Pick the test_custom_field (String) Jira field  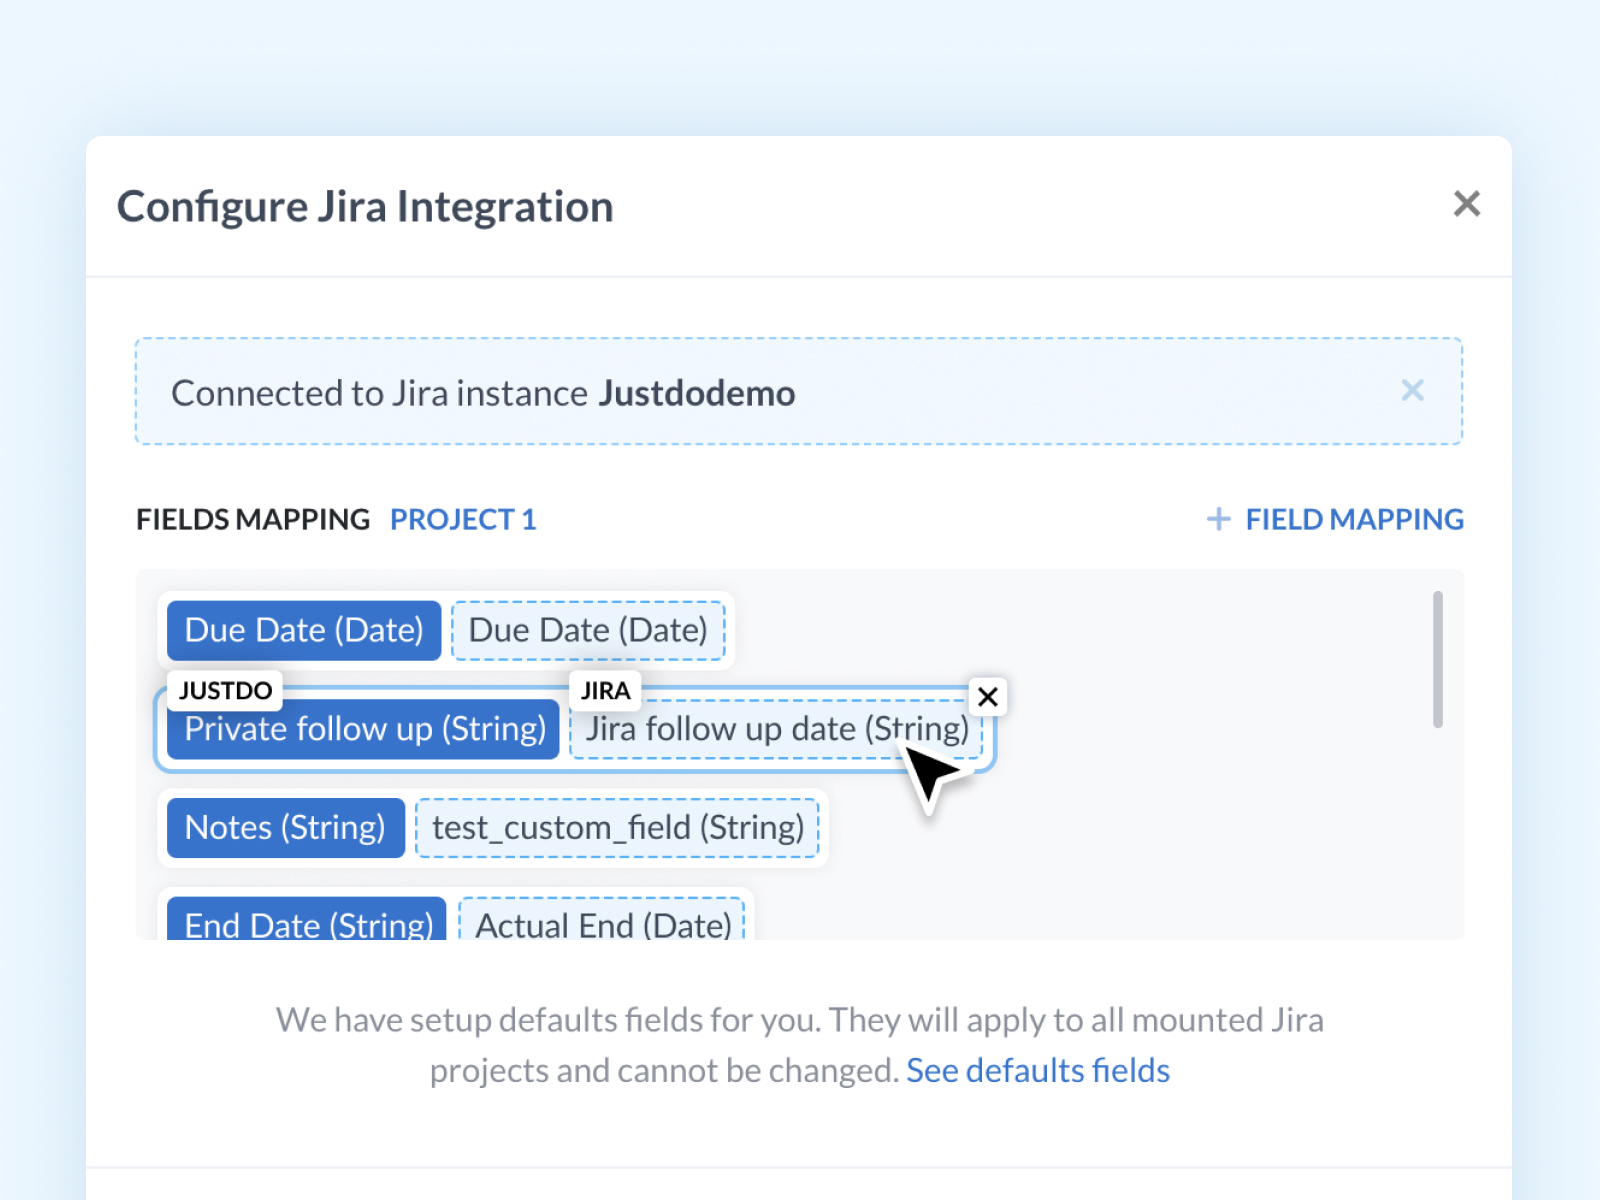617,828
